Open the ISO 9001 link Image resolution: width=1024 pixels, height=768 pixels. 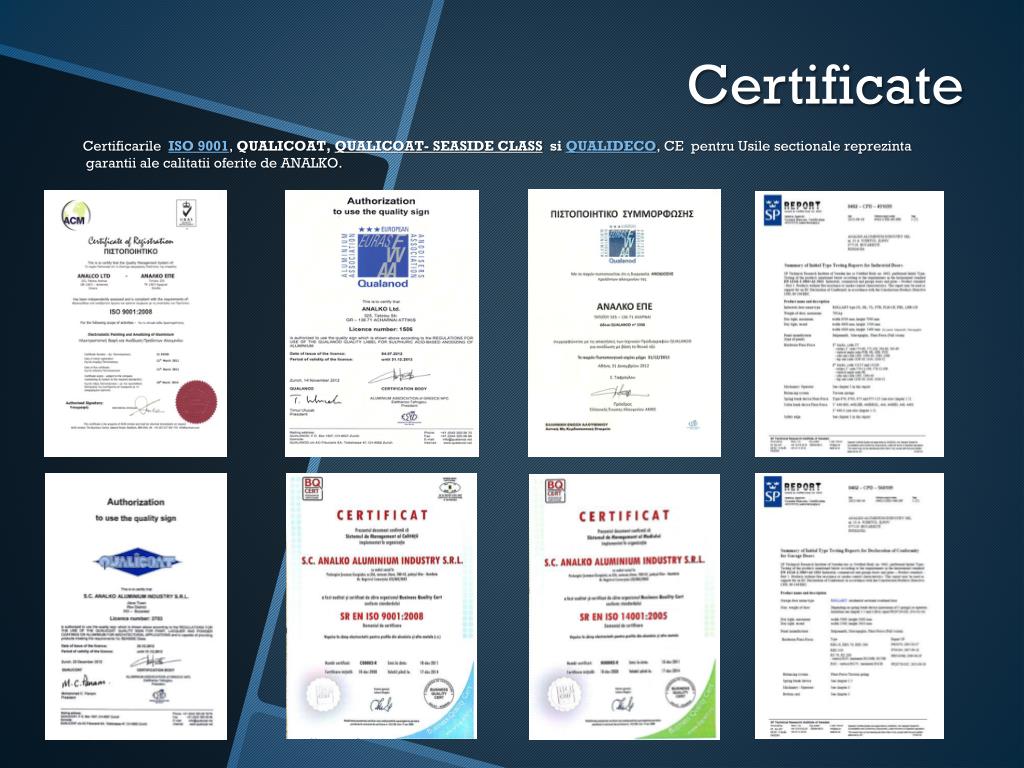click(x=198, y=146)
